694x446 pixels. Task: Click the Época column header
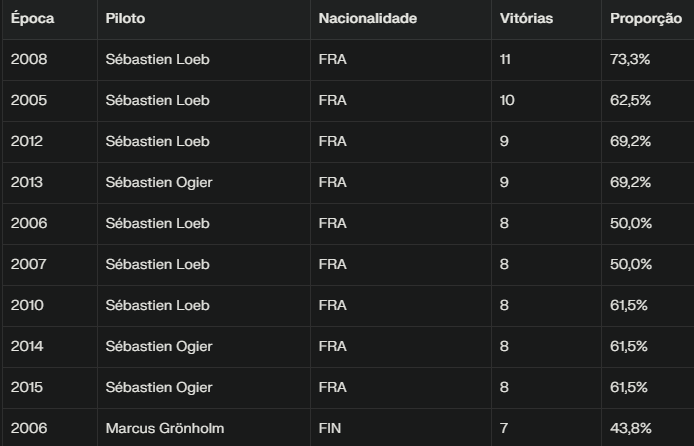click(x=32, y=19)
